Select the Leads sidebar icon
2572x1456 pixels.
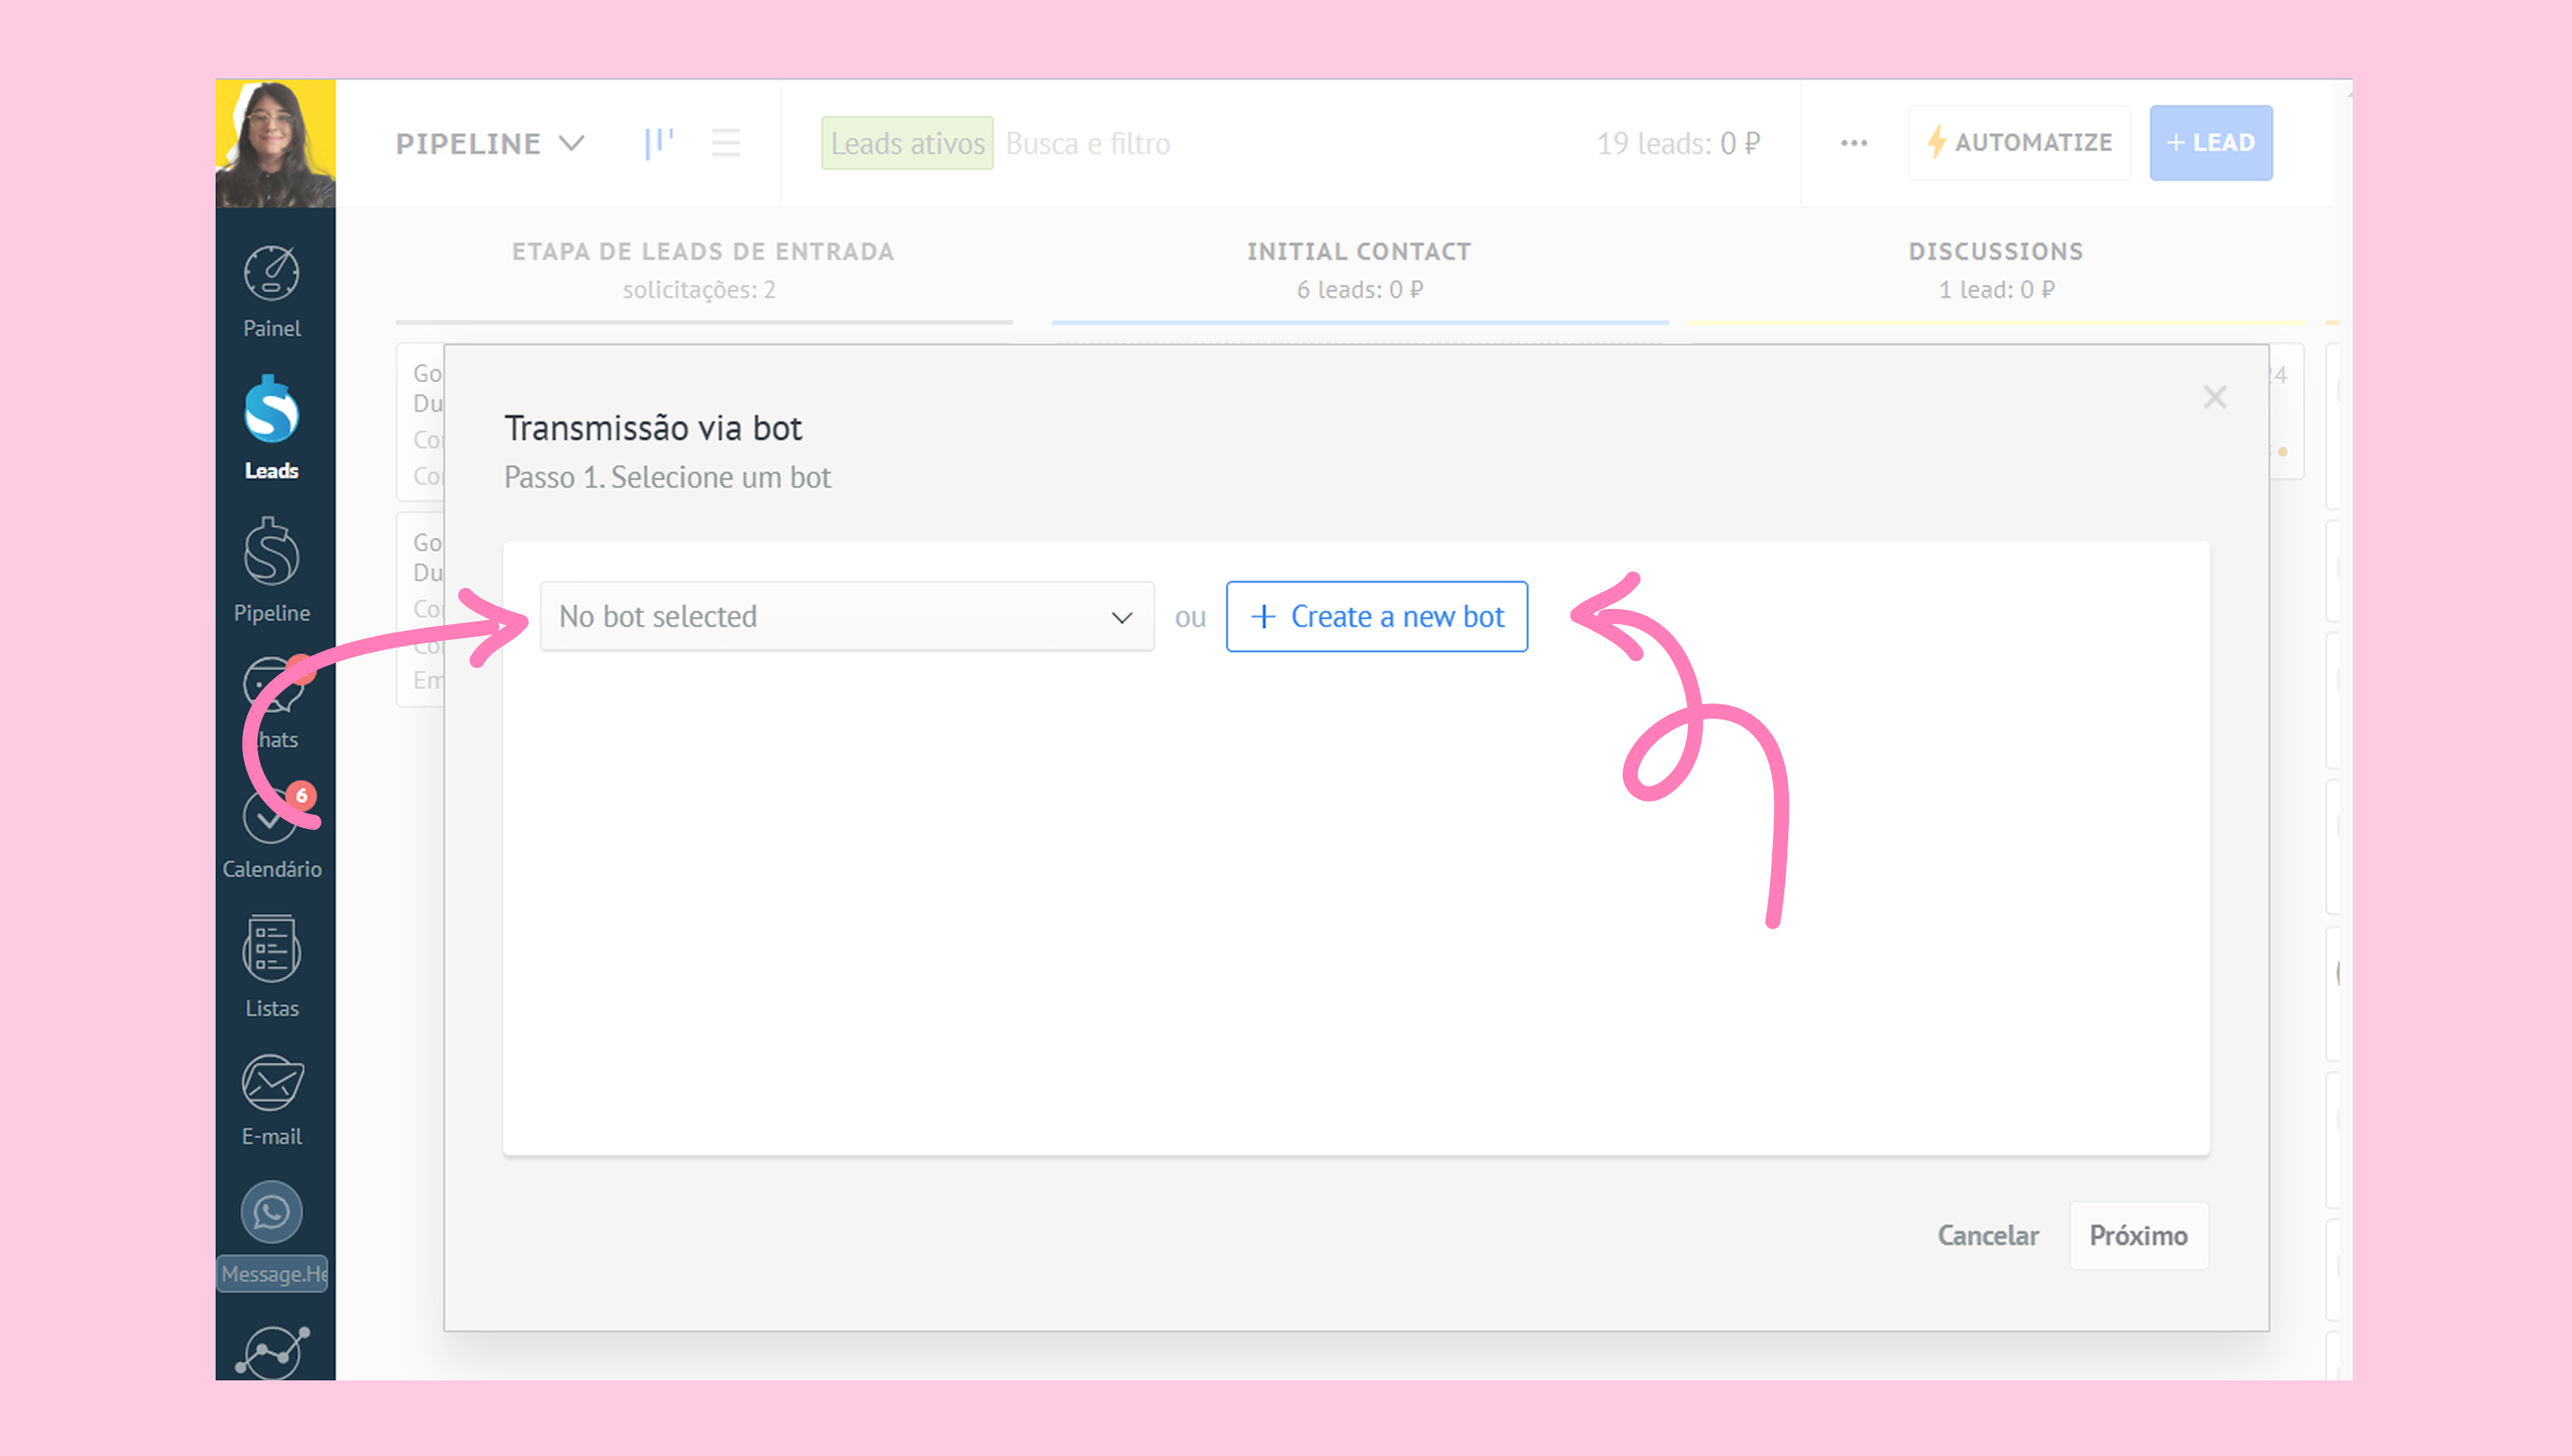coord(271,410)
